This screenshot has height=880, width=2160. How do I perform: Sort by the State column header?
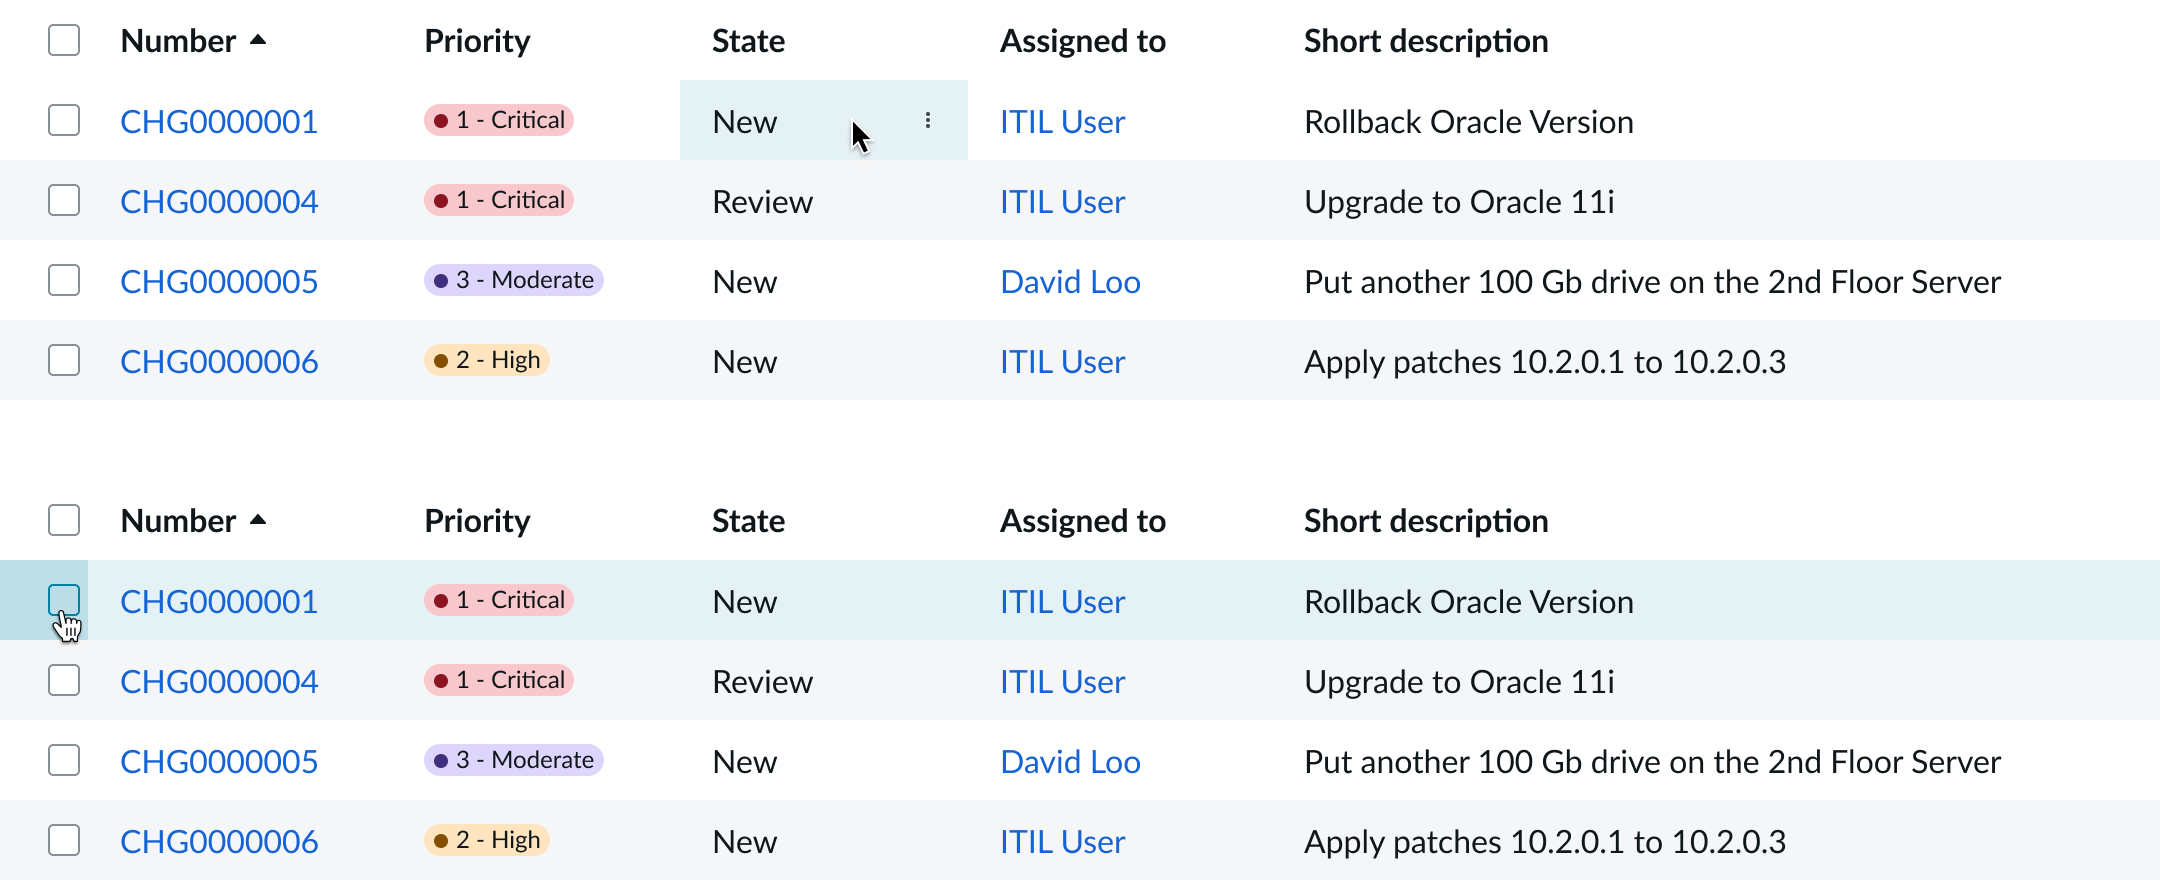(747, 40)
